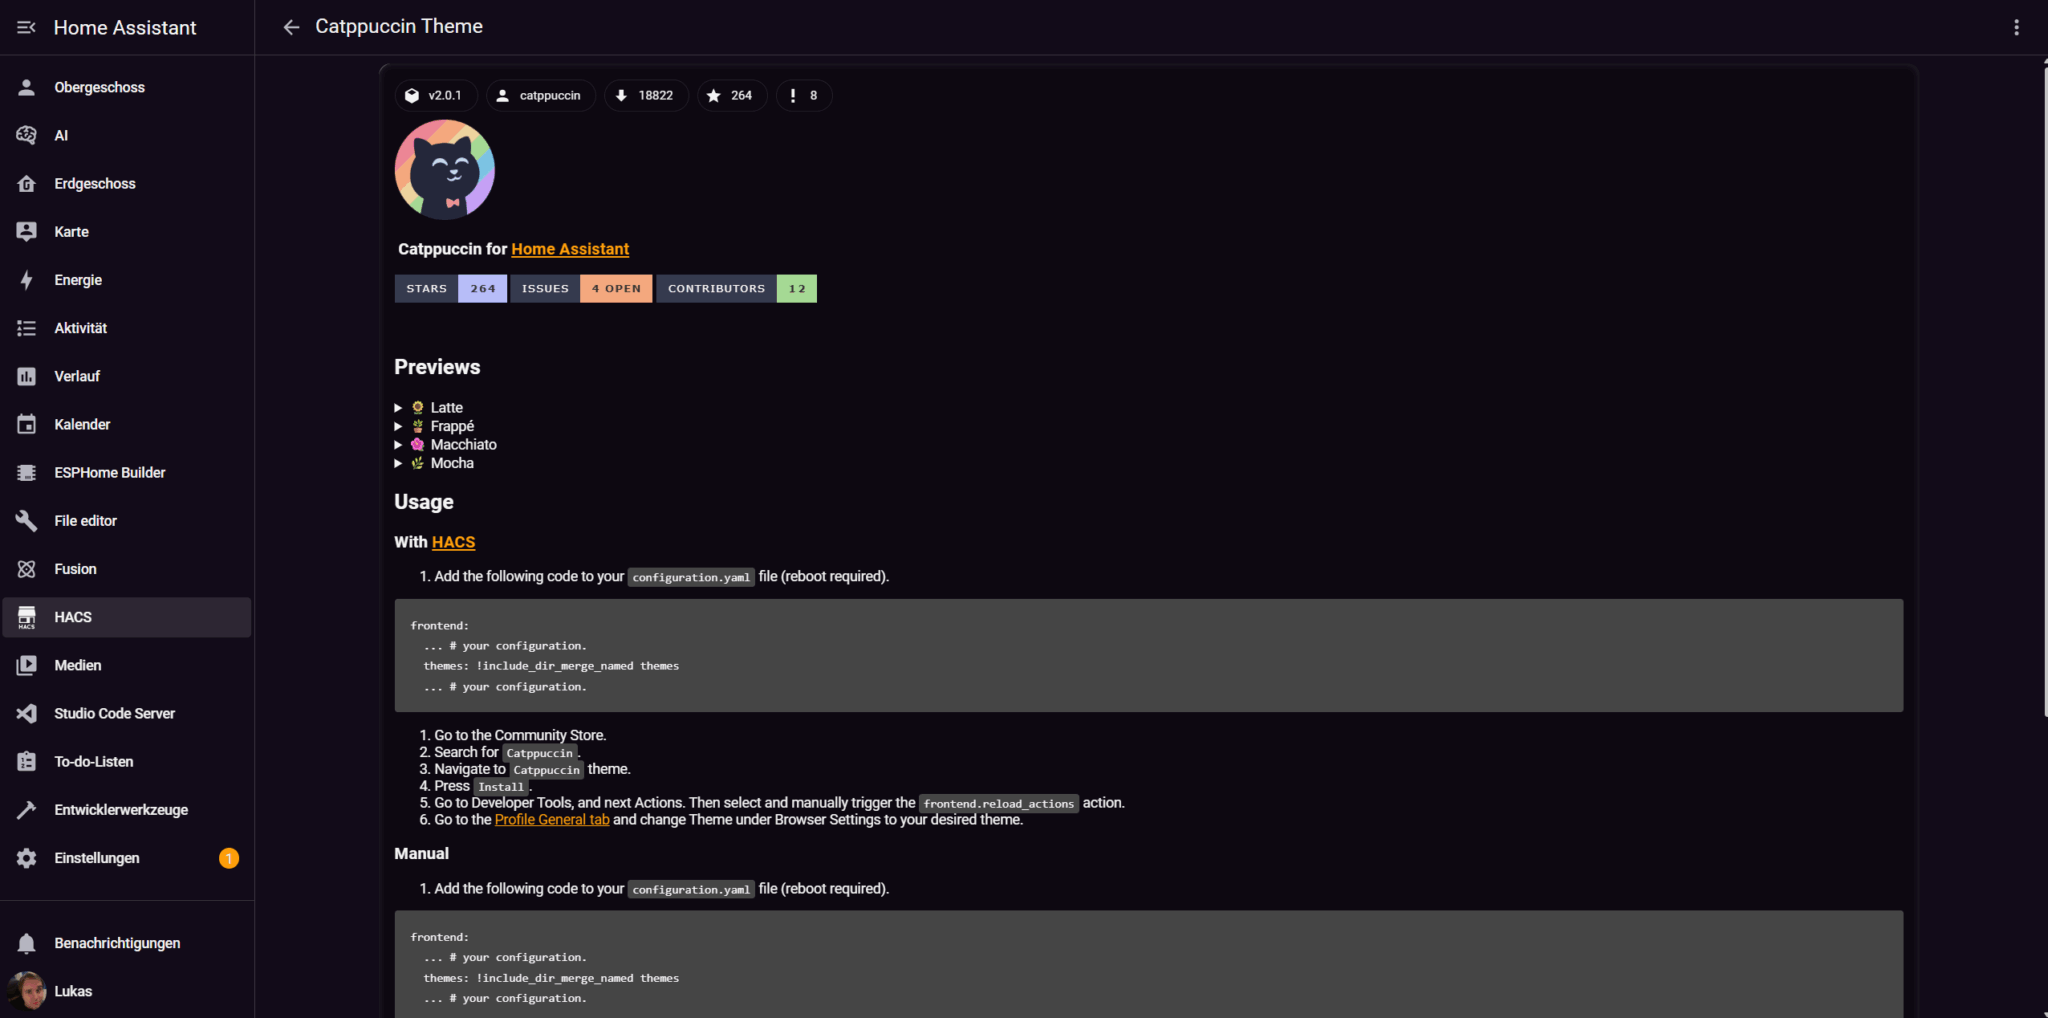The width and height of the screenshot is (2048, 1018).
Task: Click the Fusion sidebar icon
Action: pyautogui.click(x=27, y=569)
